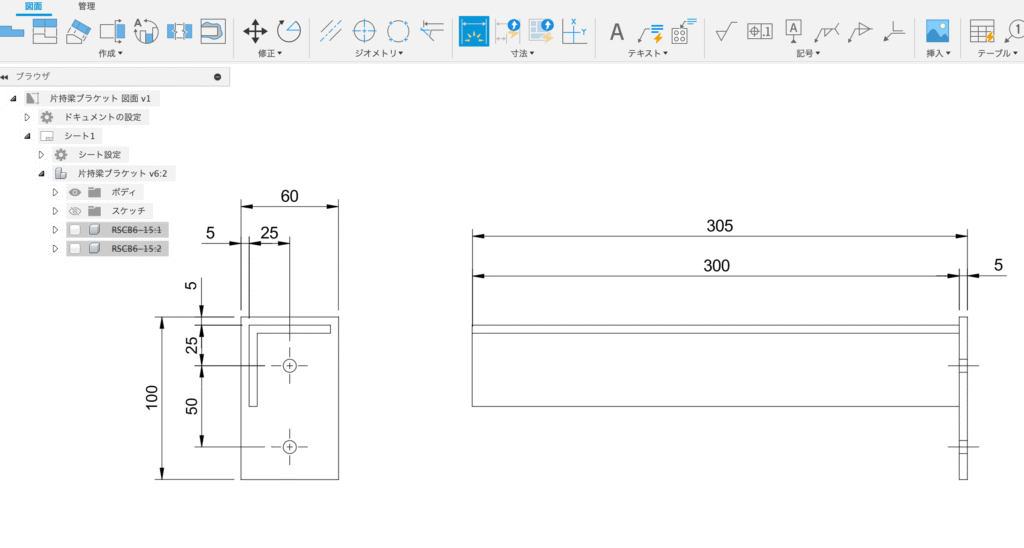Click the Insert Image icon
This screenshot has width=1024, height=548.
[937, 31]
